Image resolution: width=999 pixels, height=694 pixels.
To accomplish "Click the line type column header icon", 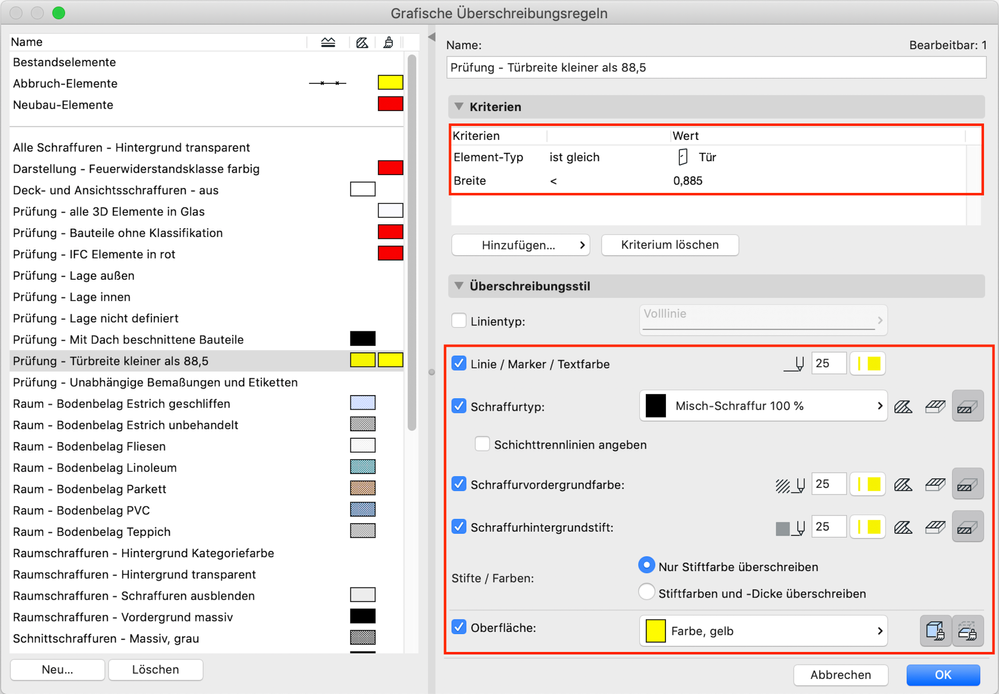I will click(x=328, y=43).
